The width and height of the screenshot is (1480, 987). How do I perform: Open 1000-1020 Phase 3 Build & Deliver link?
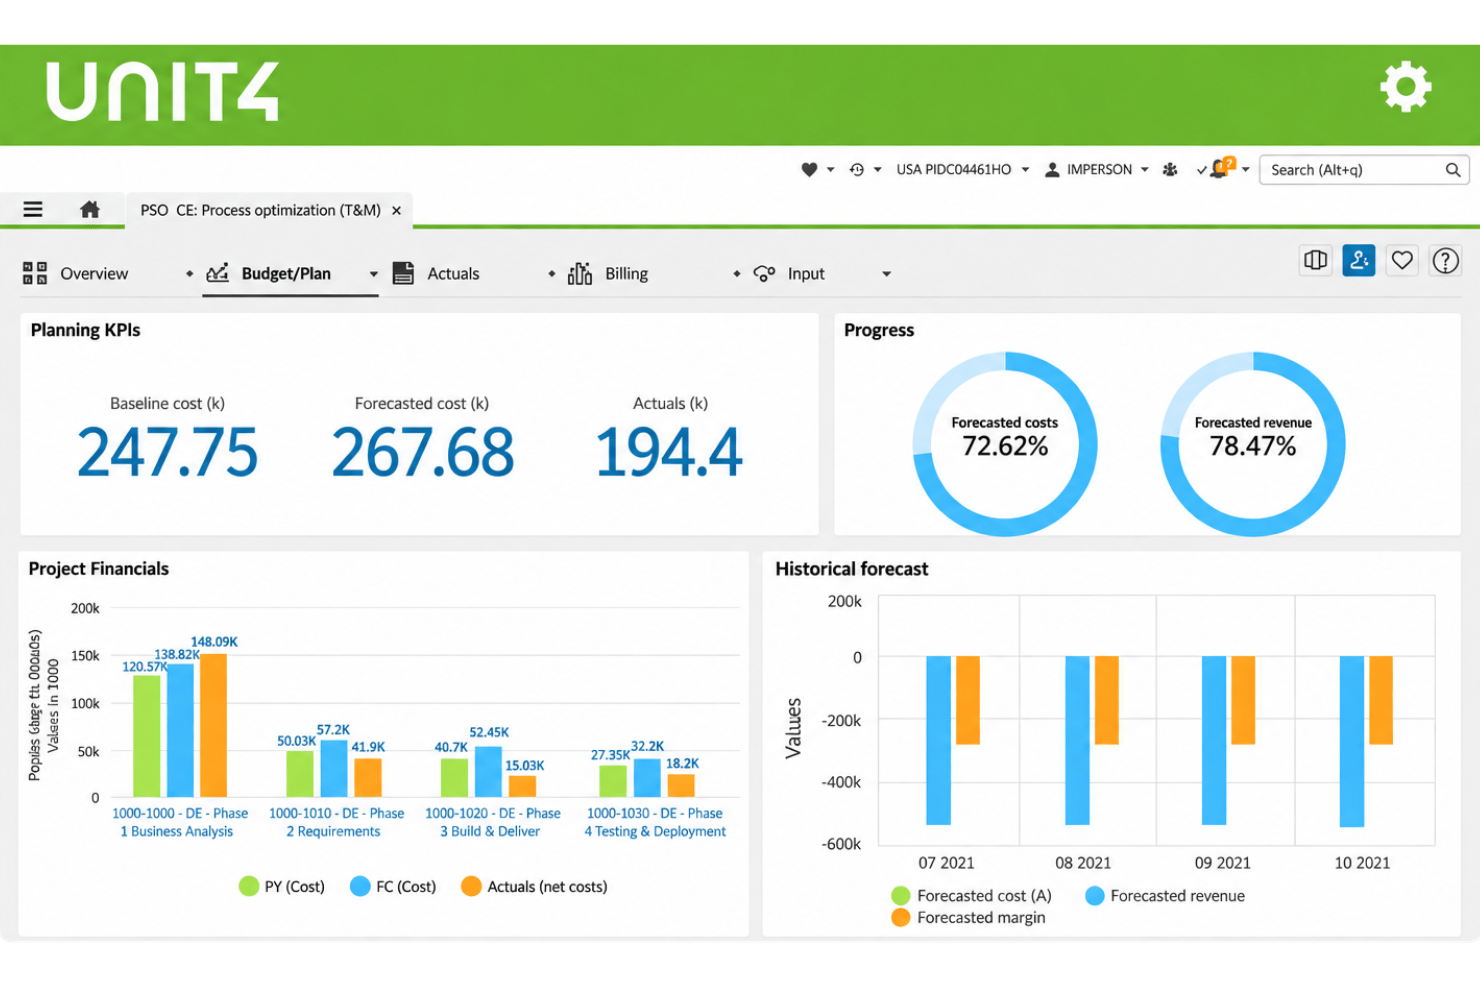(492, 822)
